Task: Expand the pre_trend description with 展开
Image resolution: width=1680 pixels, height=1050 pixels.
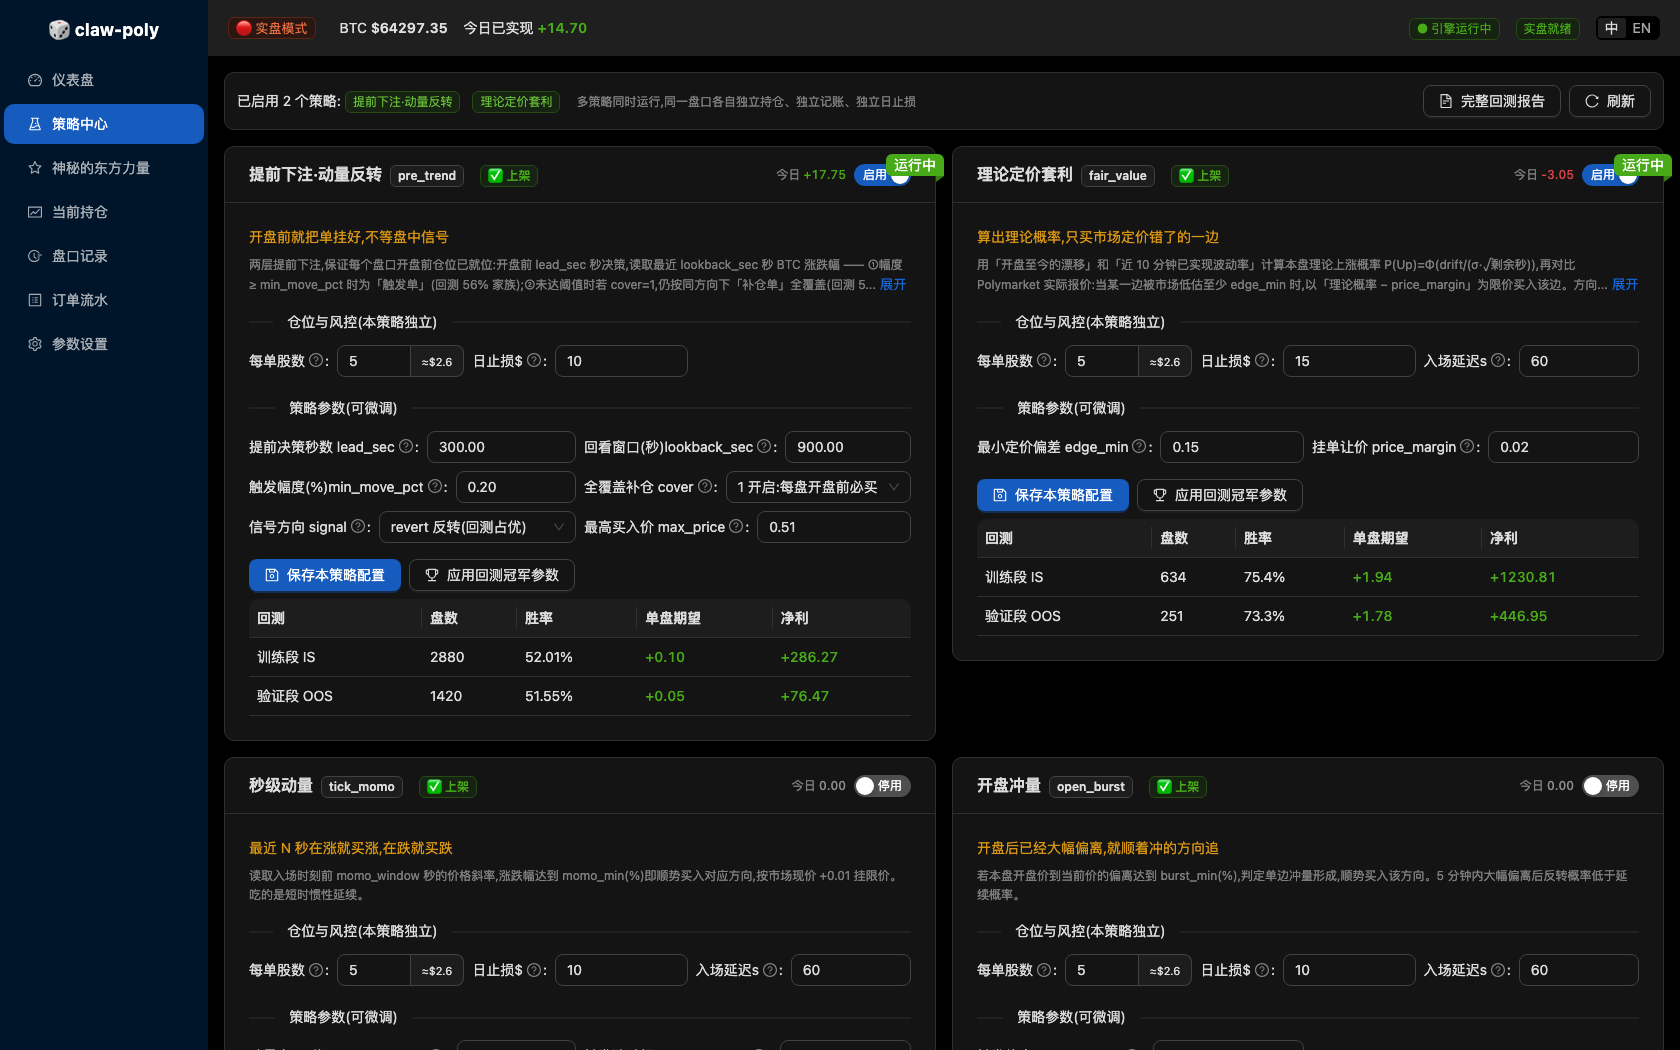Action: [893, 285]
